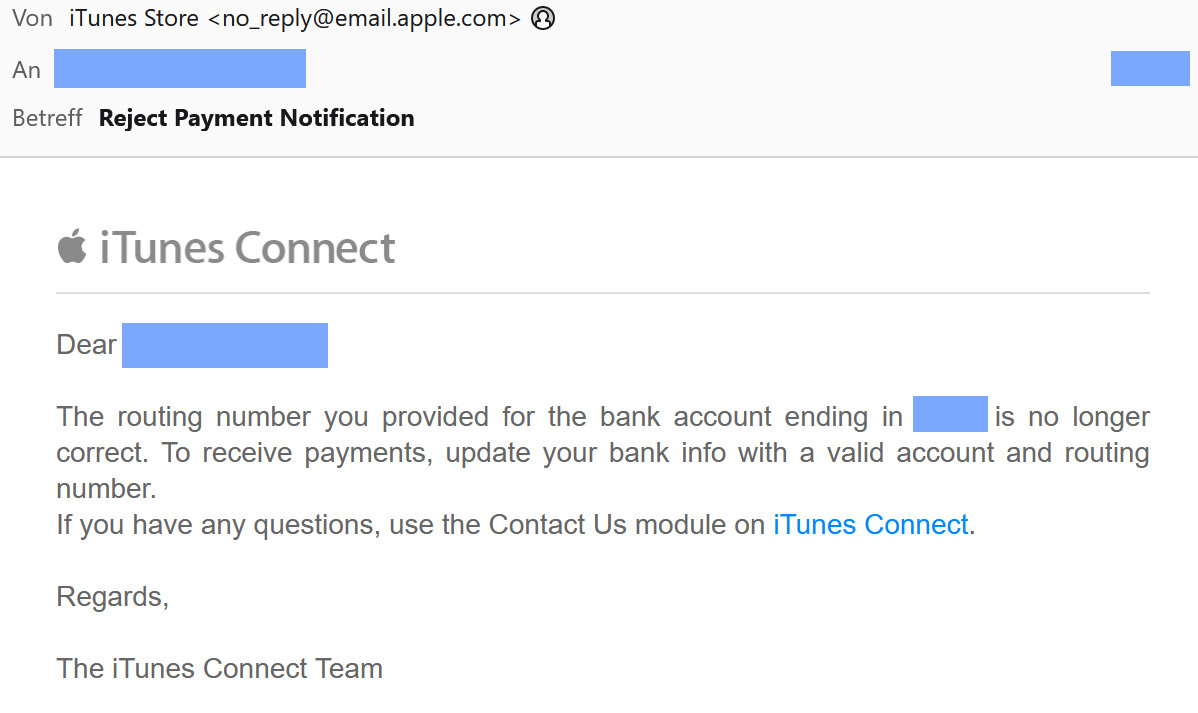Click the sender name iTunes Store
The height and width of the screenshot is (713, 1198).
point(134,18)
